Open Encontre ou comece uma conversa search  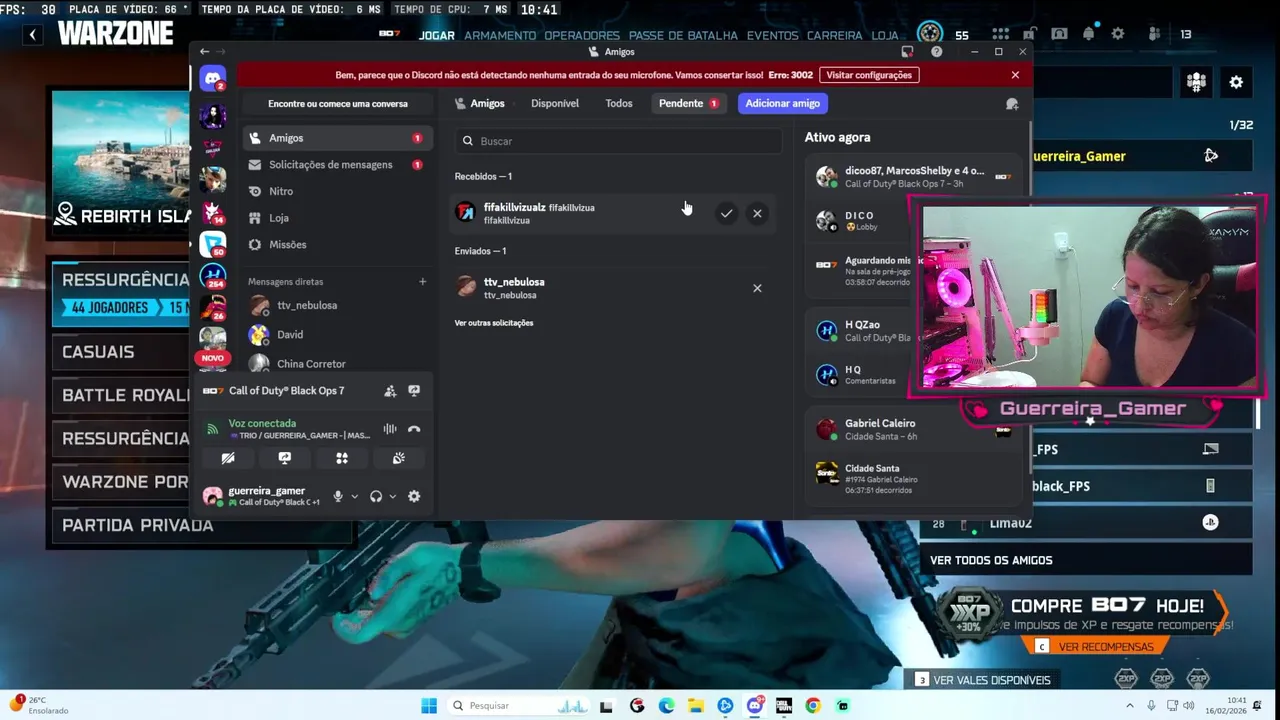(x=338, y=104)
